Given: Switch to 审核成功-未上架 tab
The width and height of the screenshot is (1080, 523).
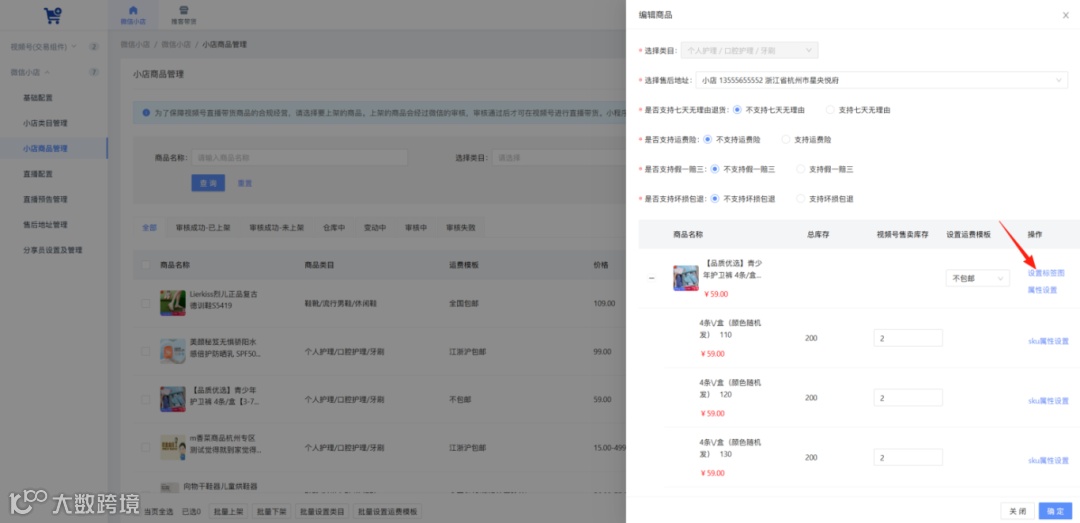Looking at the screenshot, I should click(x=276, y=227).
